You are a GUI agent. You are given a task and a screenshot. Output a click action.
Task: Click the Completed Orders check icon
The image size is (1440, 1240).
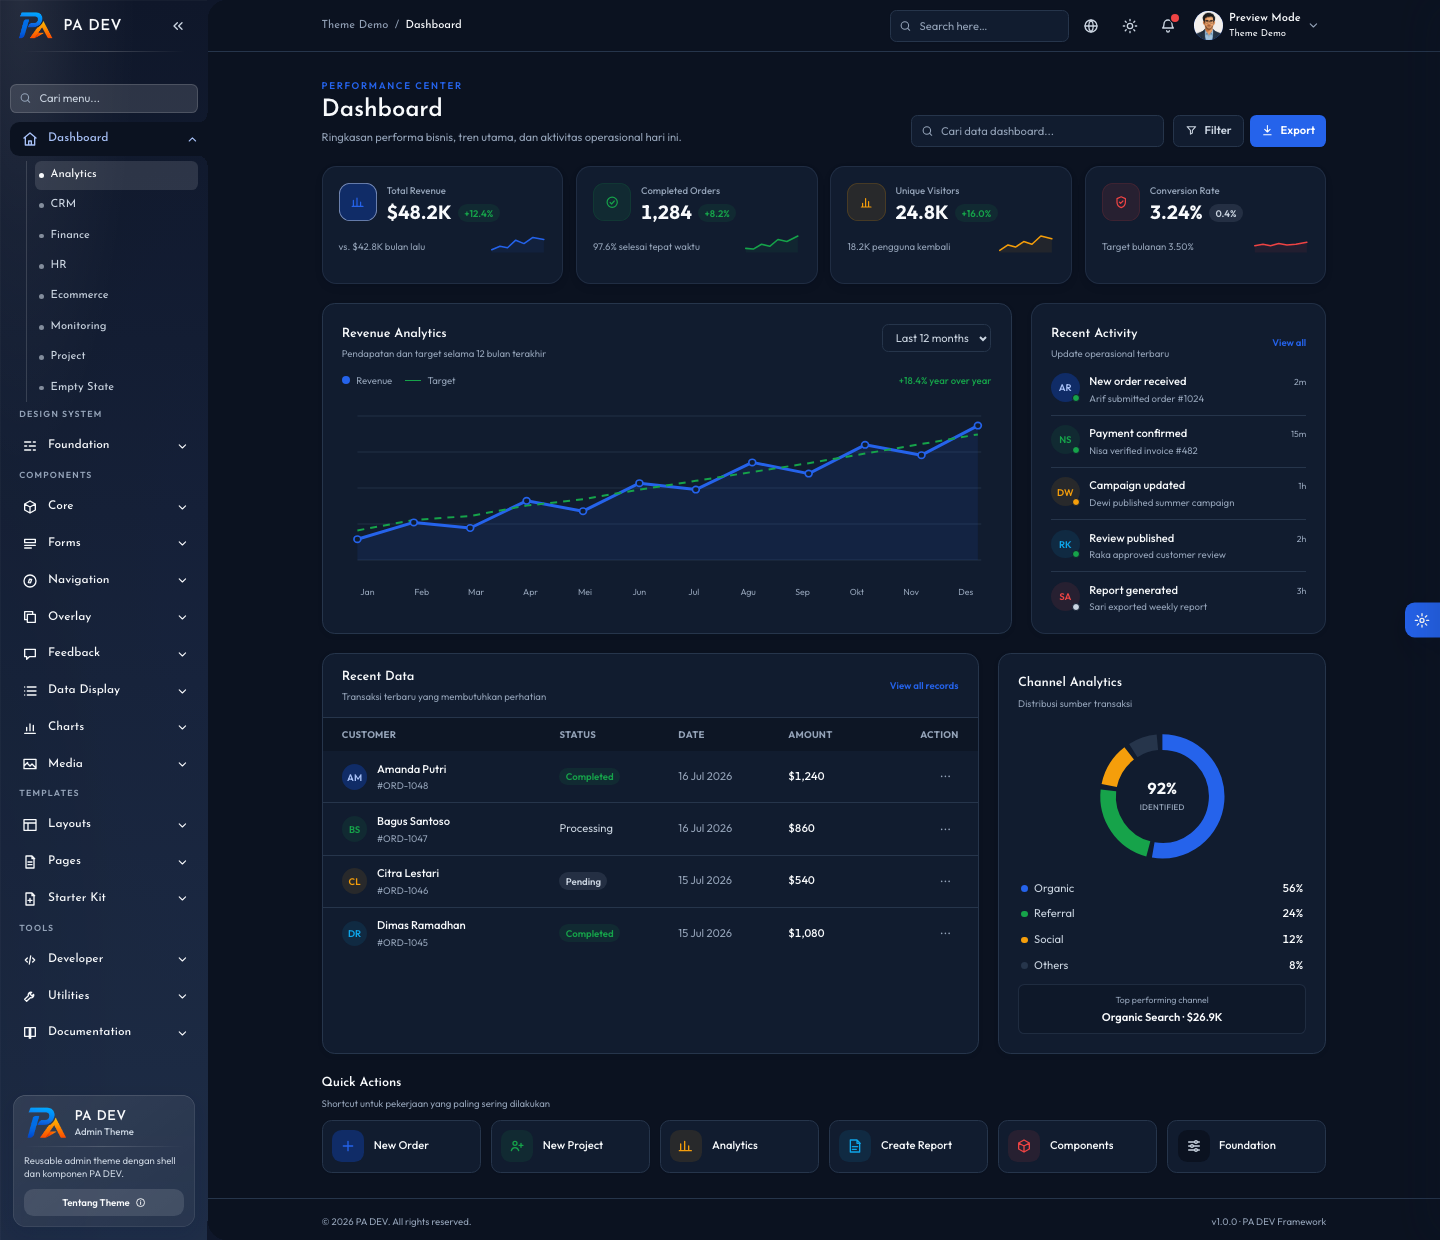tap(612, 202)
